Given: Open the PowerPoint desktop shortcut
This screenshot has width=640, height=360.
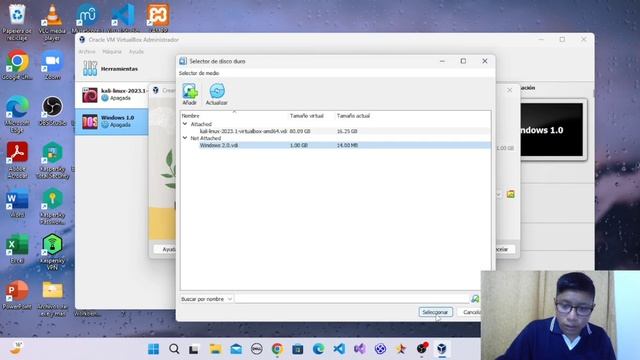Looking at the screenshot, I should click(x=17, y=295).
